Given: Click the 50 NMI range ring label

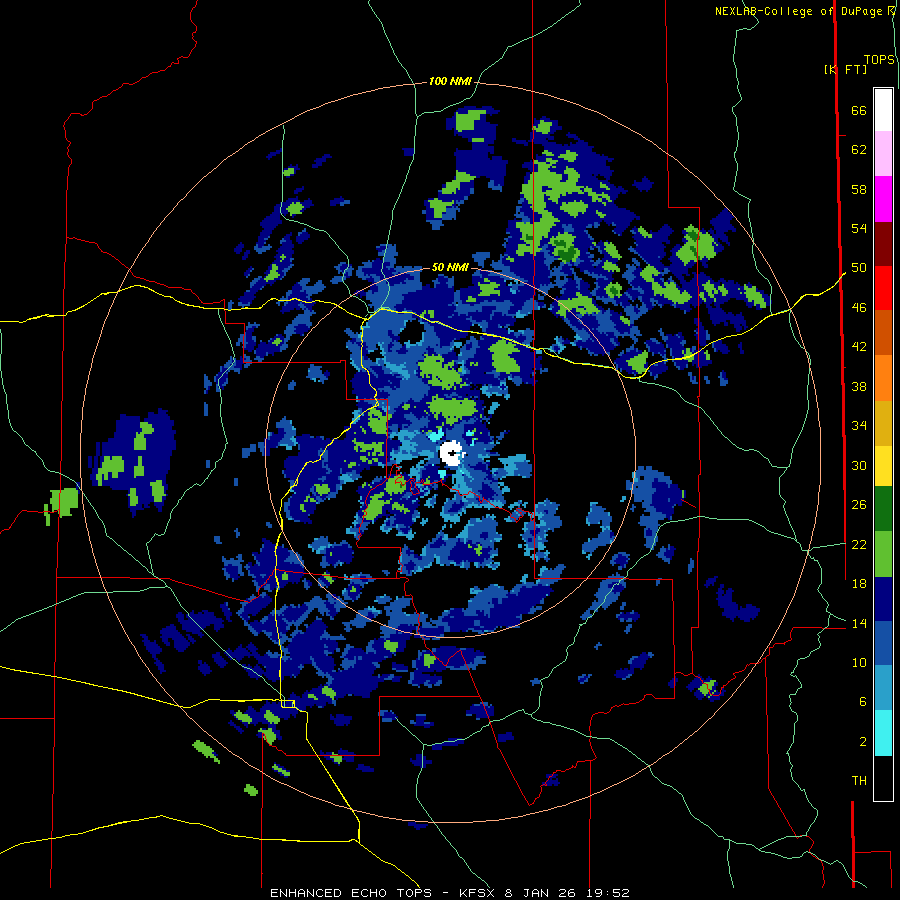Looking at the screenshot, I should coord(450,267).
